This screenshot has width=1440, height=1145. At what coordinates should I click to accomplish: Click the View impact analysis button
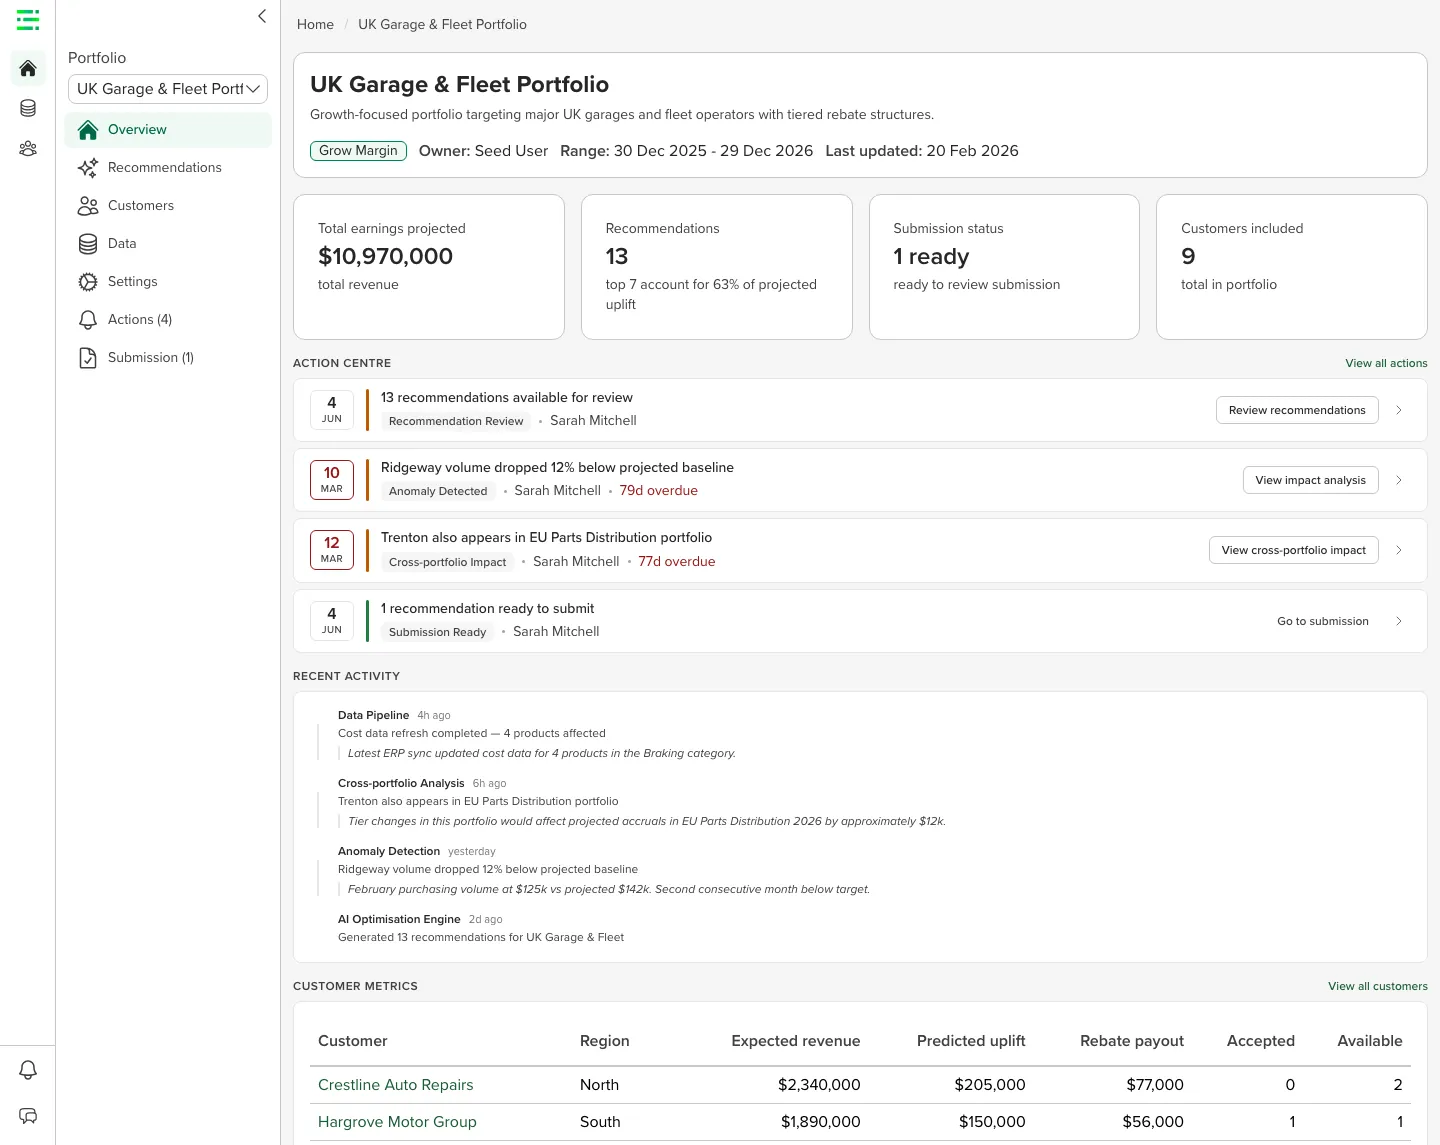(x=1310, y=480)
